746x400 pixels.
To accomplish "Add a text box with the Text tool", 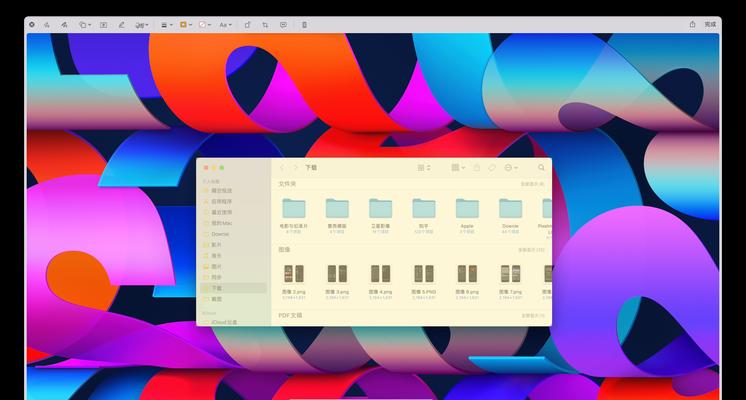I will [103, 25].
